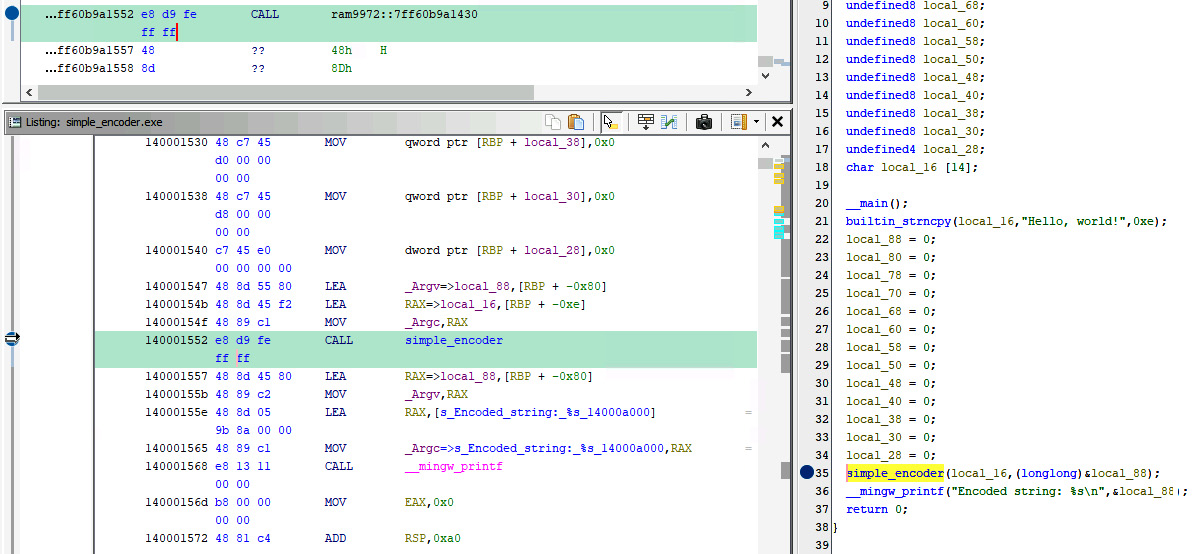Click the Copy icon in the Listing toolbar
Image resolution: width=1194 pixels, height=554 pixels.
click(554, 122)
